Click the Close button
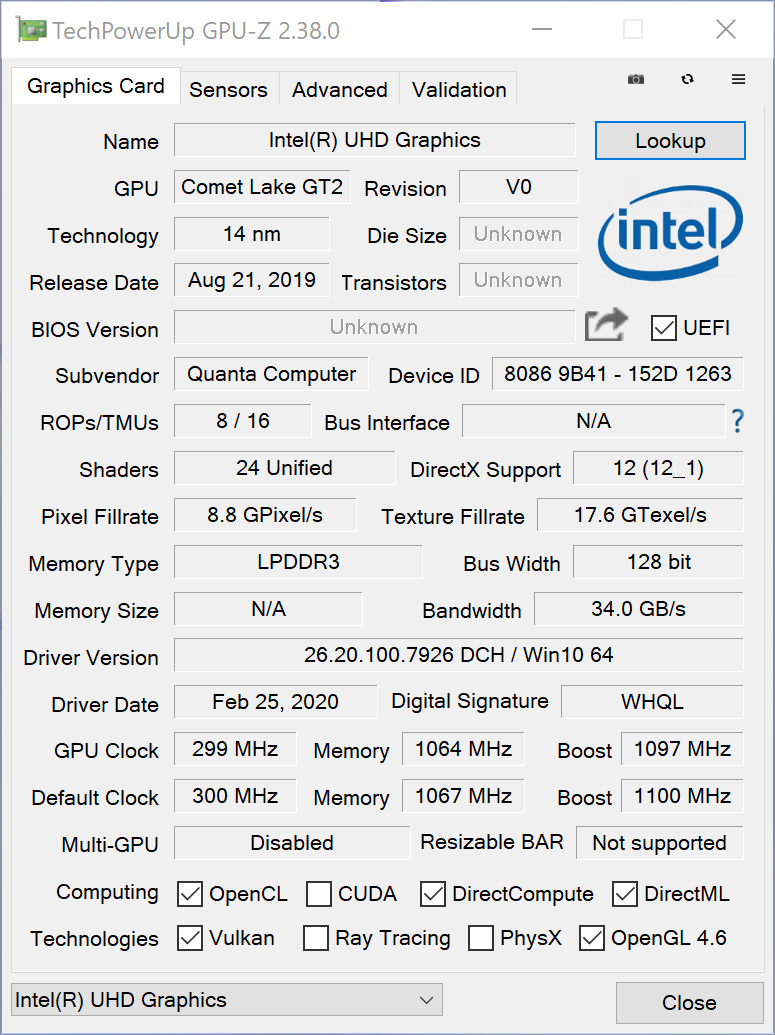 tap(689, 1003)
